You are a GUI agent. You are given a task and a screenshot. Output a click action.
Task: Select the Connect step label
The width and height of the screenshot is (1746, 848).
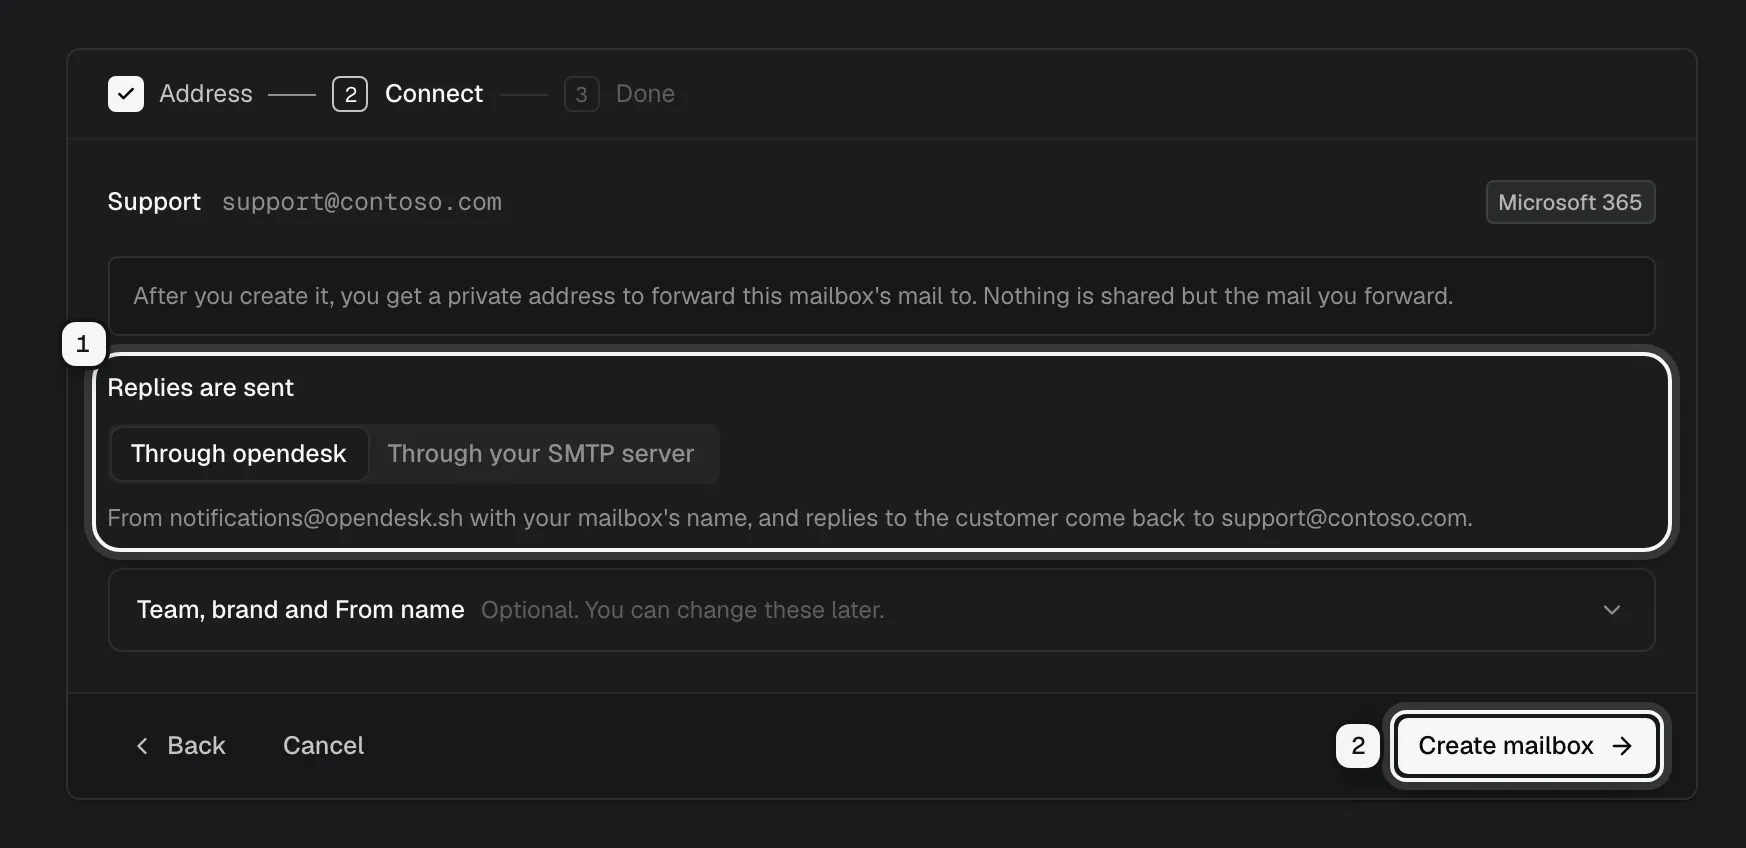point(434,94)
